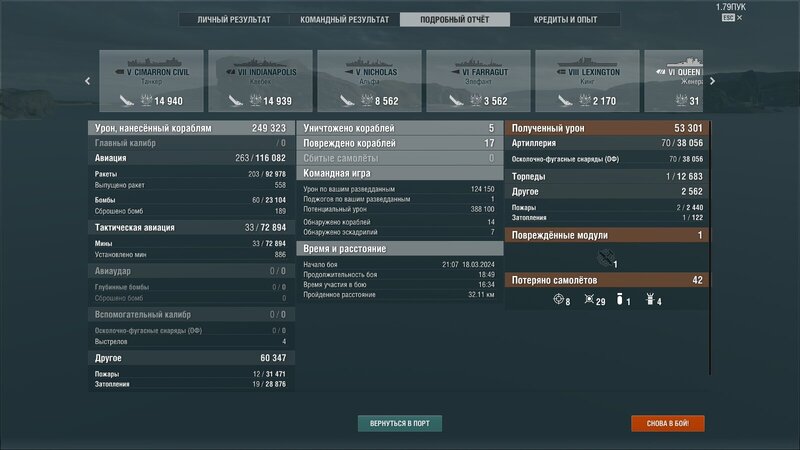
Task: Click the report's vertical scrollbar
Action: 710,248
